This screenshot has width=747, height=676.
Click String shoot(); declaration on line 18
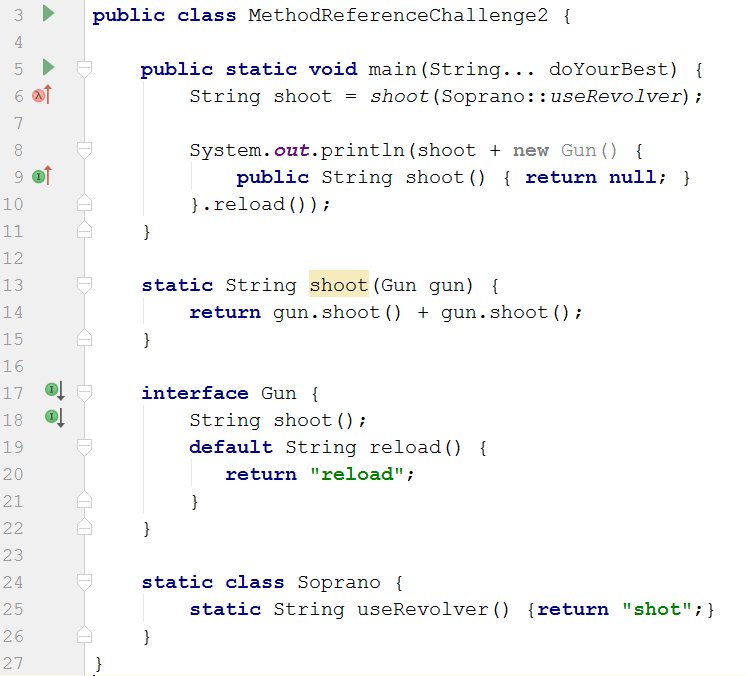pyautogui.click(x=278, y=420)
